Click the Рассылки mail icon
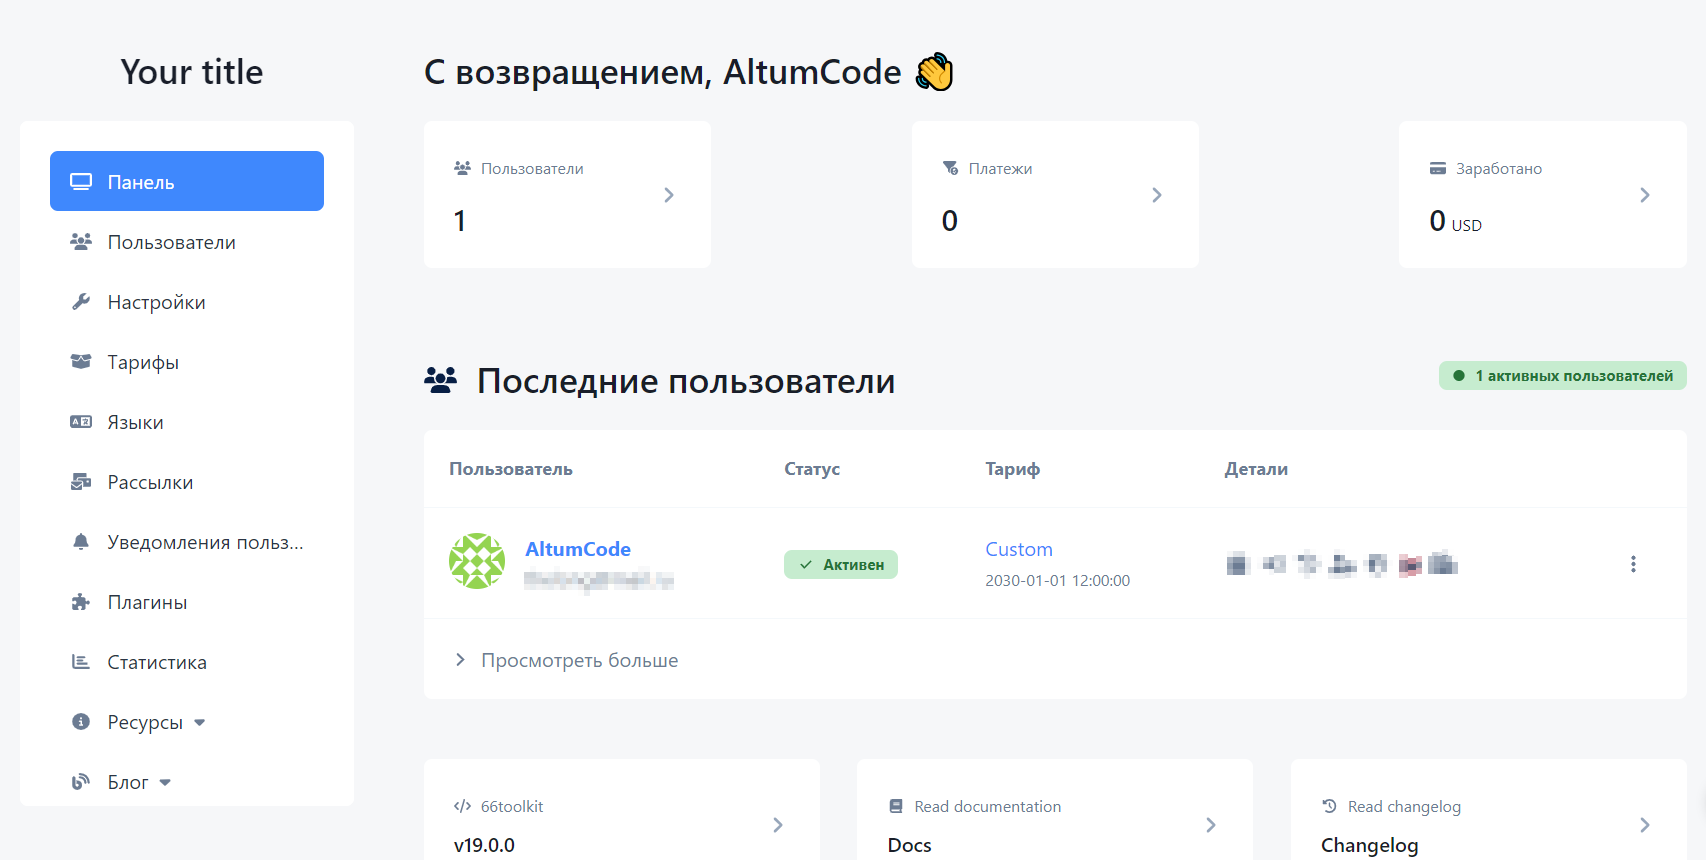 coord(81,482)
